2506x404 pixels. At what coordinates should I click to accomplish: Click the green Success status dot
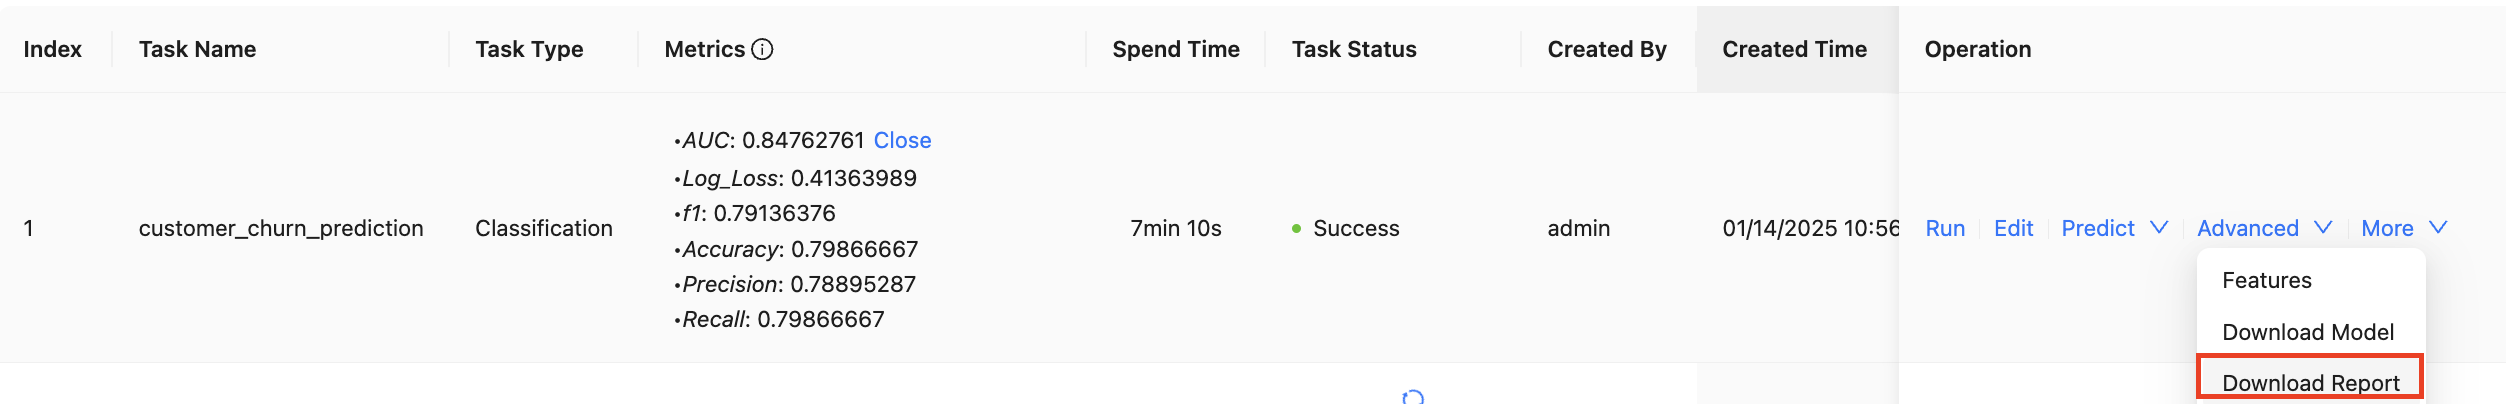point(1296,229)
